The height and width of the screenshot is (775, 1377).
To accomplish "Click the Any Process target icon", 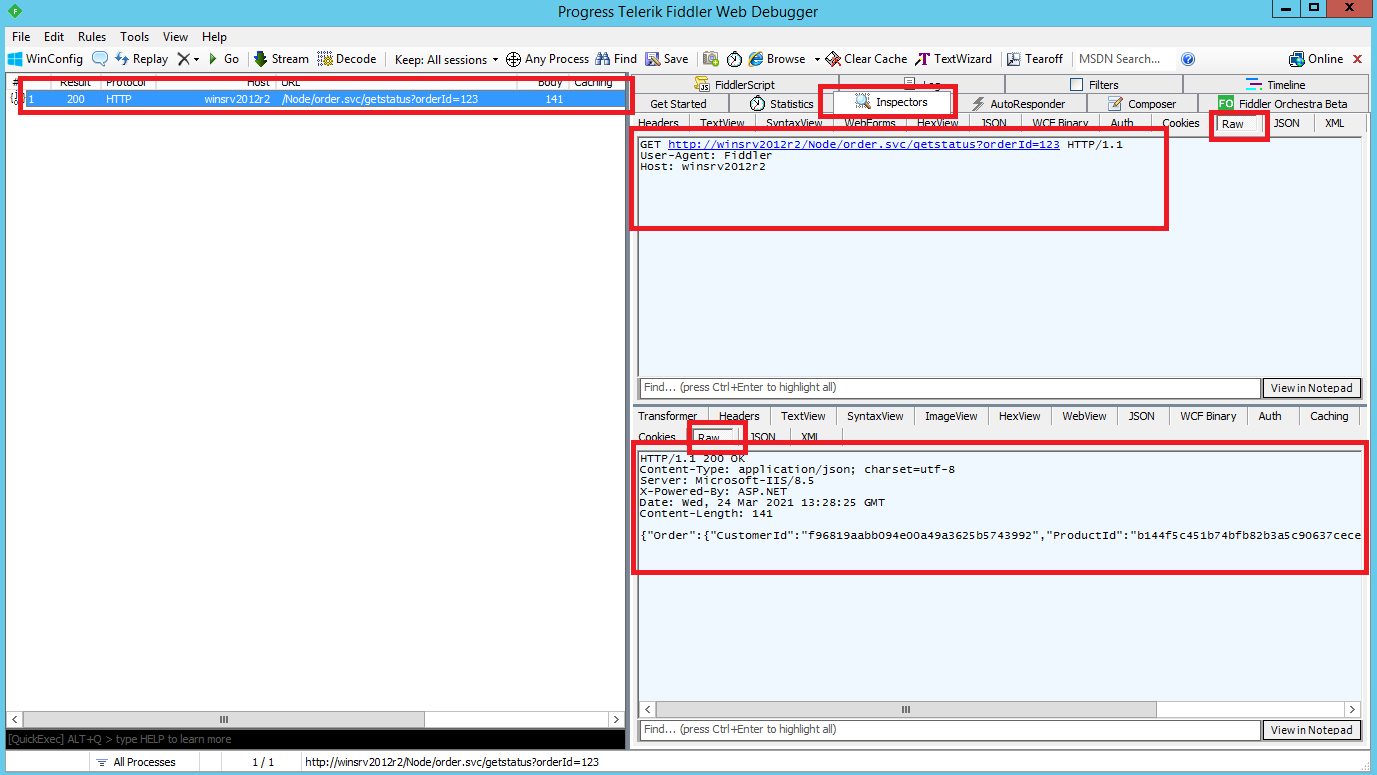I will point(513,59).
